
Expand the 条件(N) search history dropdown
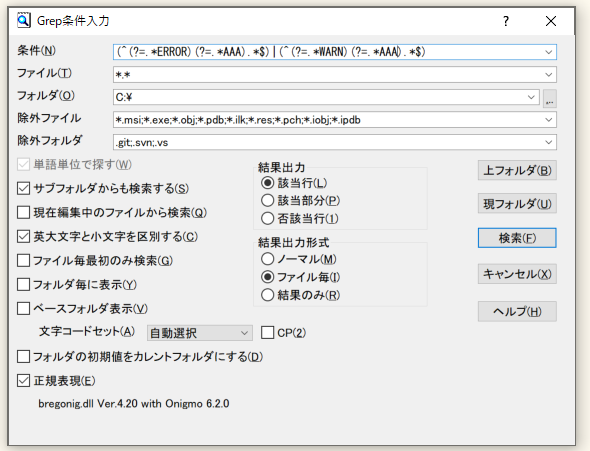coord(549,52)
